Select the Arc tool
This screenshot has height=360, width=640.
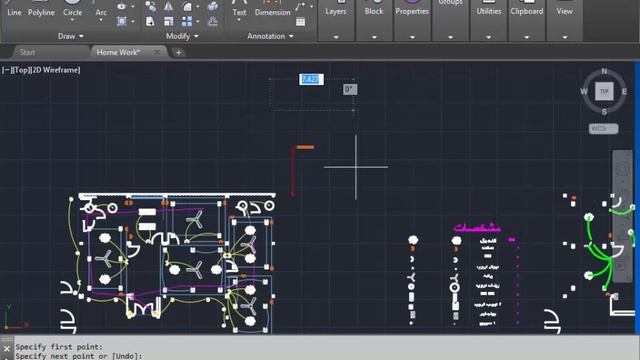pyautogui.click(x=101, y=9)
